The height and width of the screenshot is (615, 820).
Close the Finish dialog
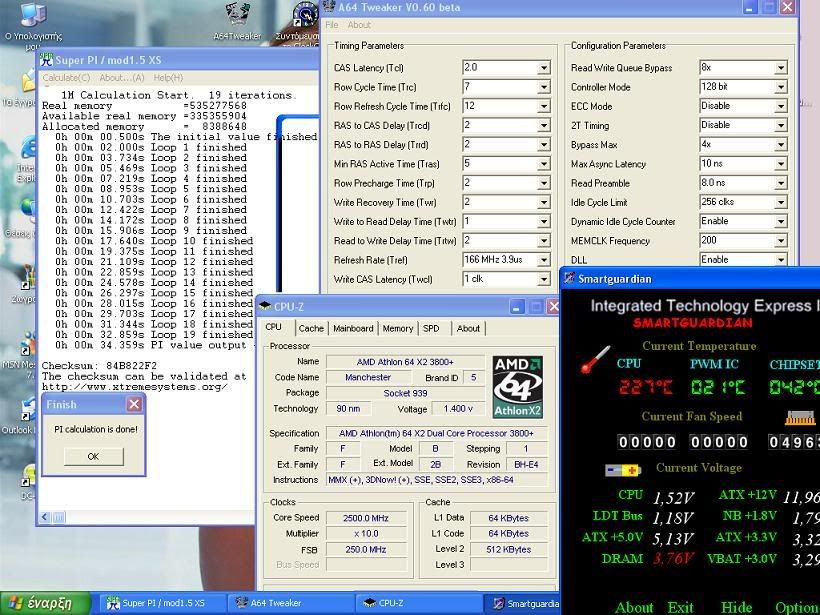click(134, 404)
